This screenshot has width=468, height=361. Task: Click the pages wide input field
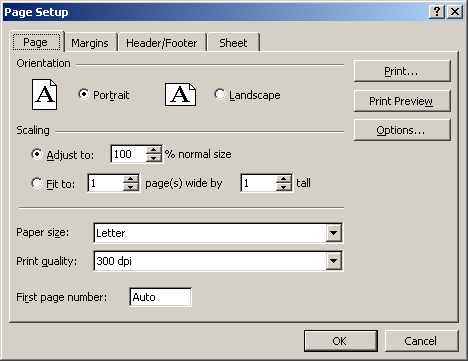click(106, 183)
